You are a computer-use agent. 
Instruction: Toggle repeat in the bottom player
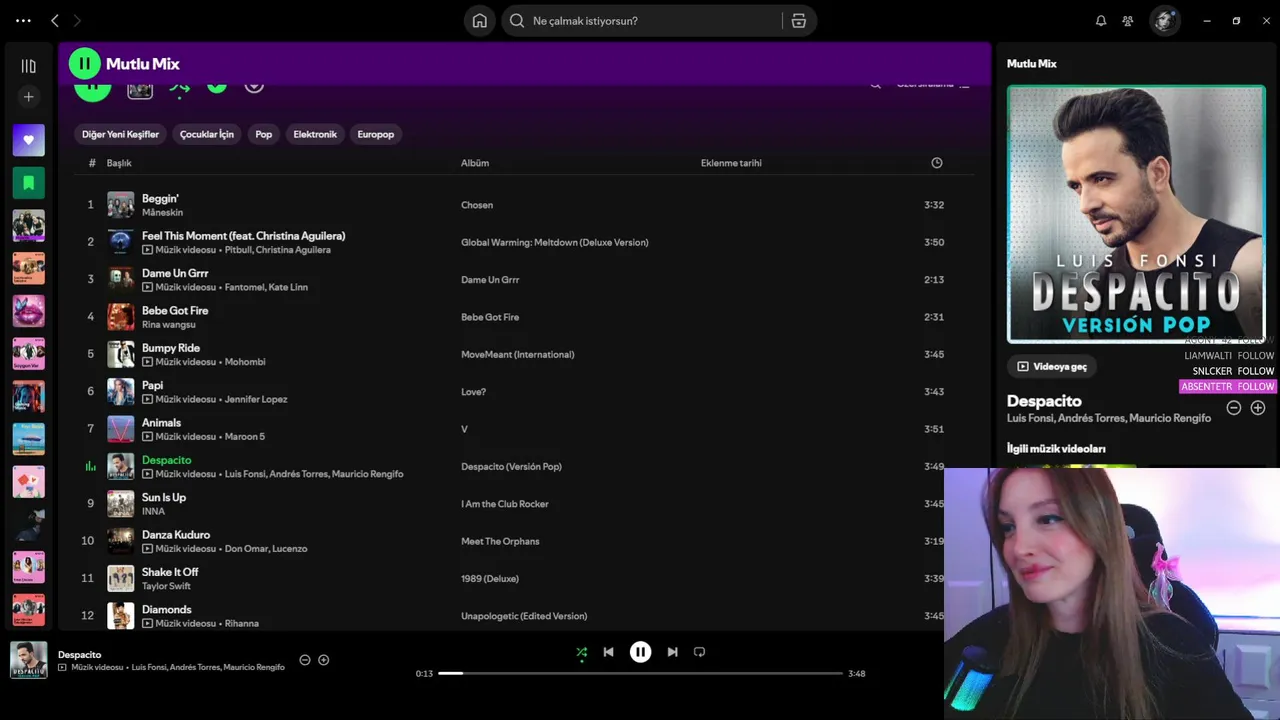(700, 652)
